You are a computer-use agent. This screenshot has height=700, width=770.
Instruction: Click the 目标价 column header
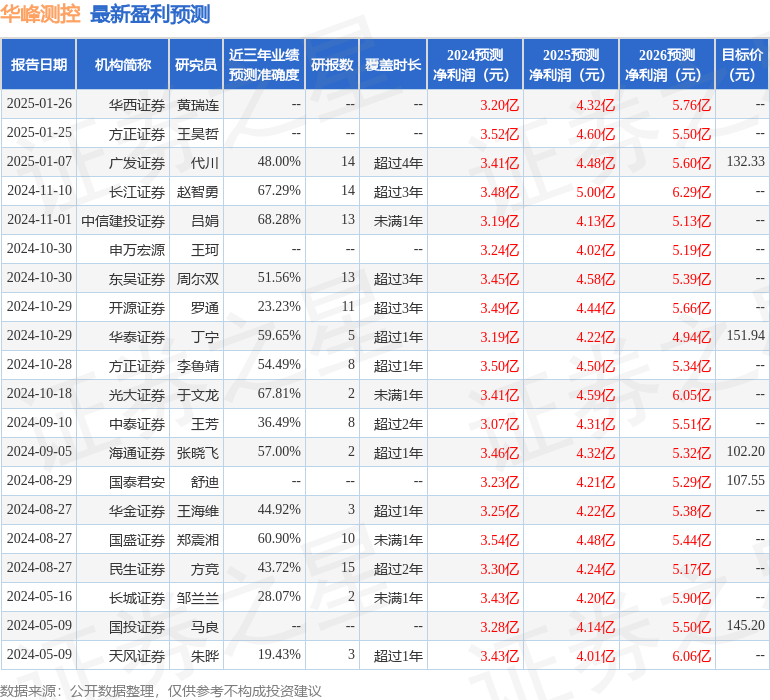point(742,65)
